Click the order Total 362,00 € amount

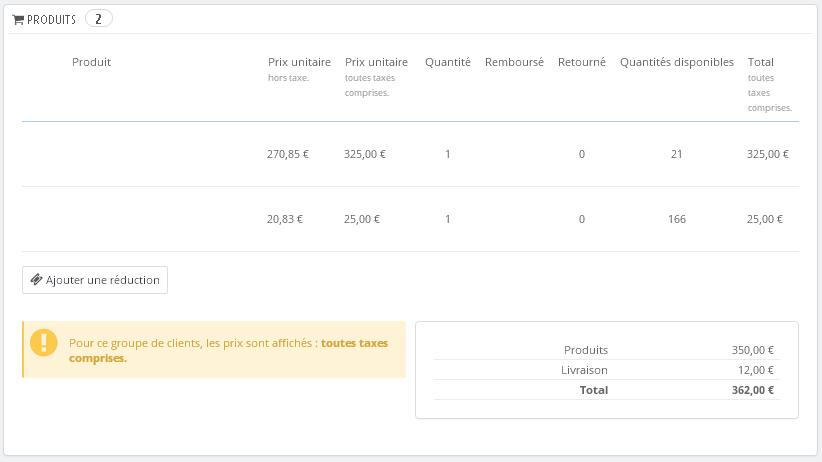753,390
